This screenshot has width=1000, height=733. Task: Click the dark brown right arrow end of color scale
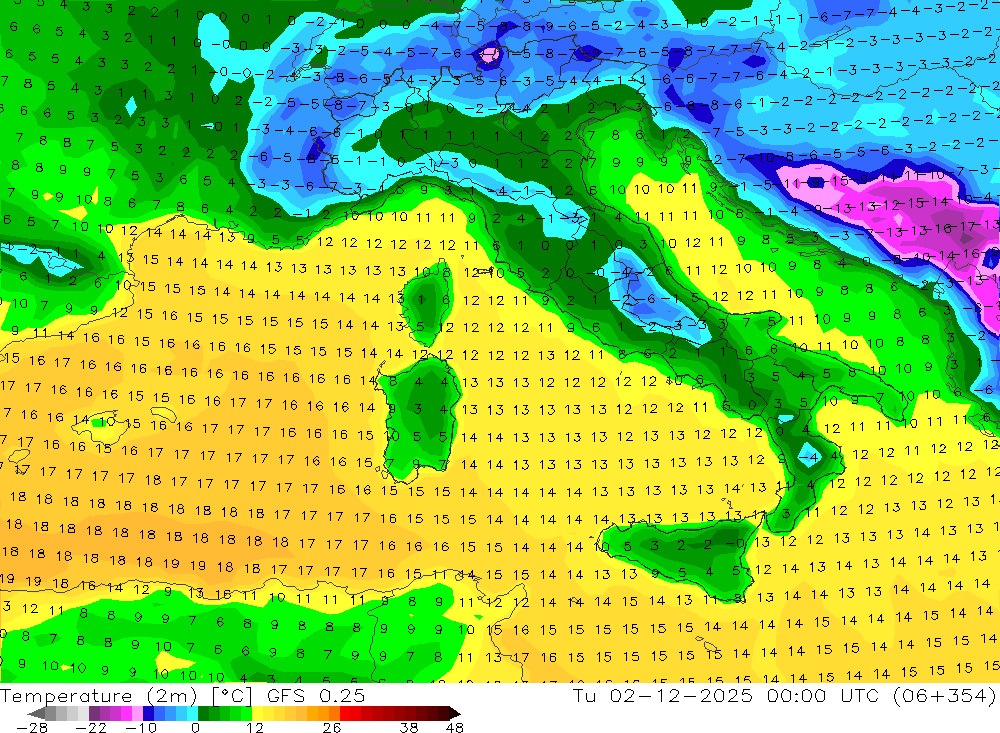tap(453, 713)
